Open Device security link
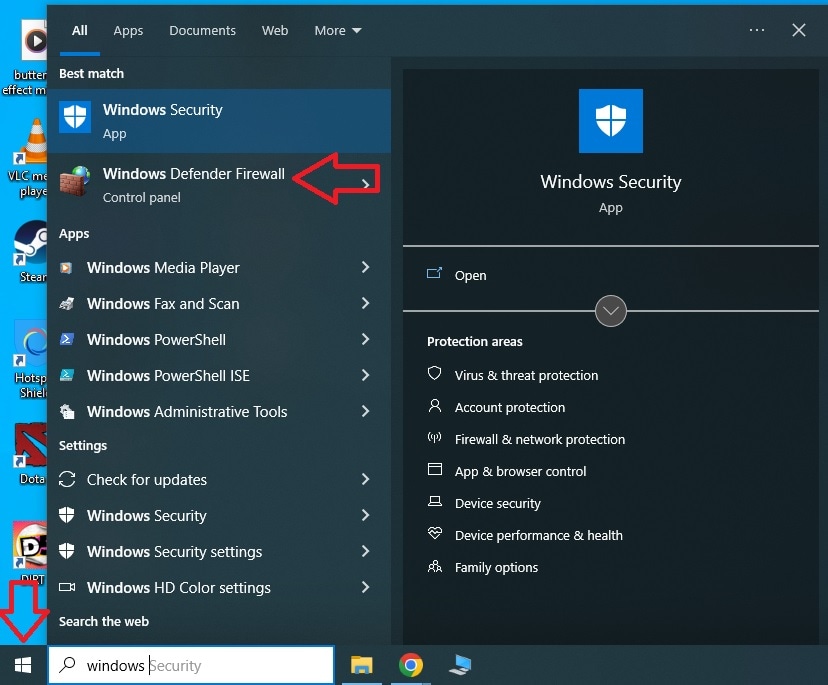The height and width of the screenshot is (685, 828). [x=498, y=503]
